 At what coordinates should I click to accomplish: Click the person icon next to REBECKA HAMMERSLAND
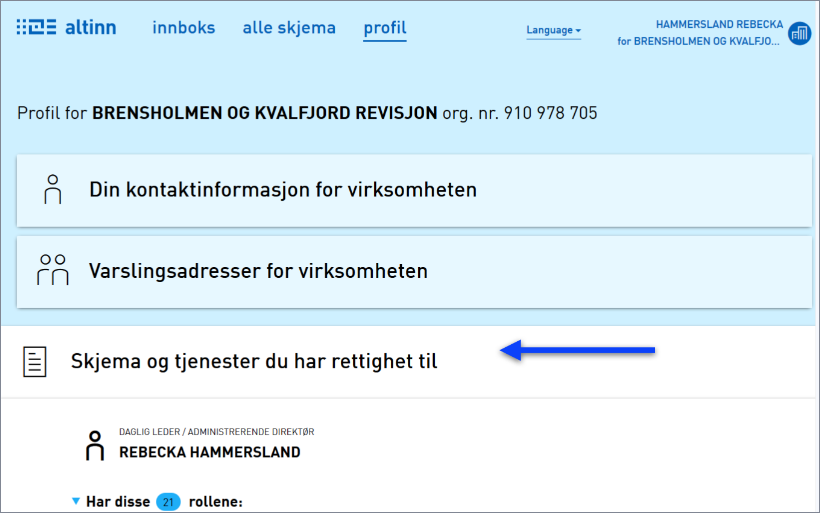pos(95,446)
